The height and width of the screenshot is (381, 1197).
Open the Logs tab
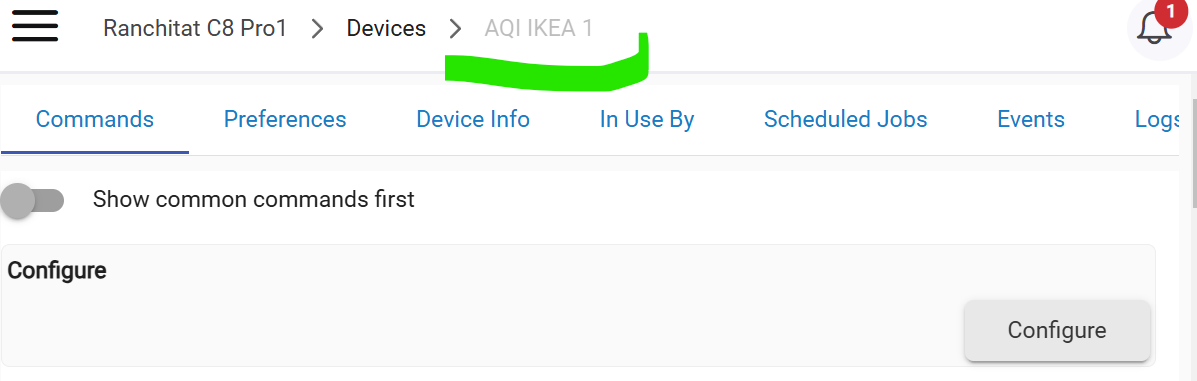coord(1157,119)
